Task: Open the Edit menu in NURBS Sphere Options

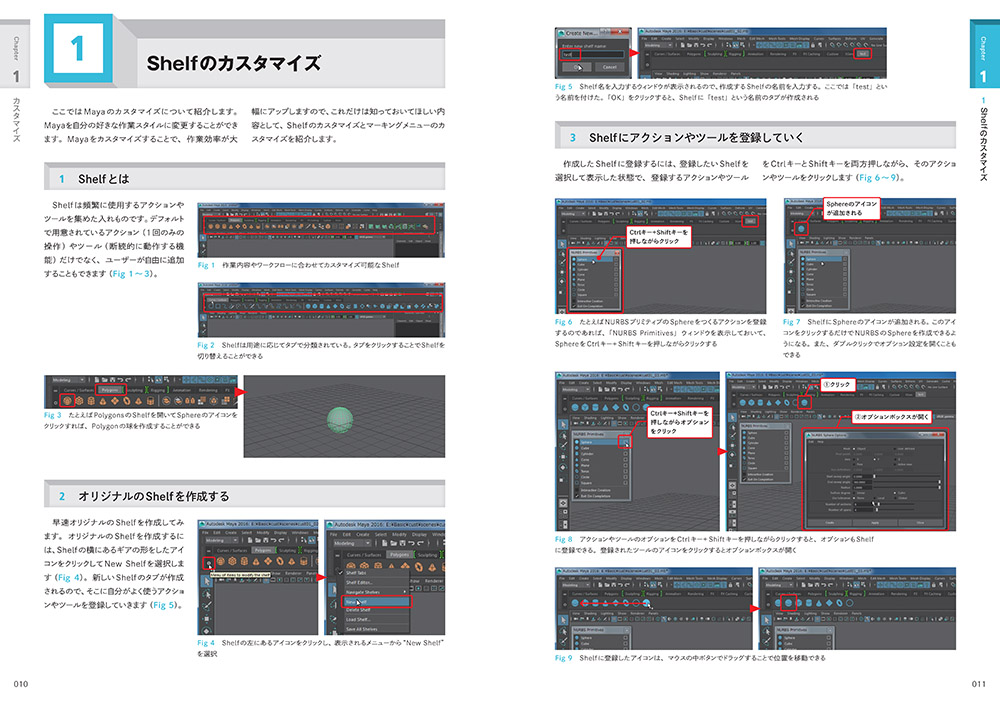Action: point(809,444)
